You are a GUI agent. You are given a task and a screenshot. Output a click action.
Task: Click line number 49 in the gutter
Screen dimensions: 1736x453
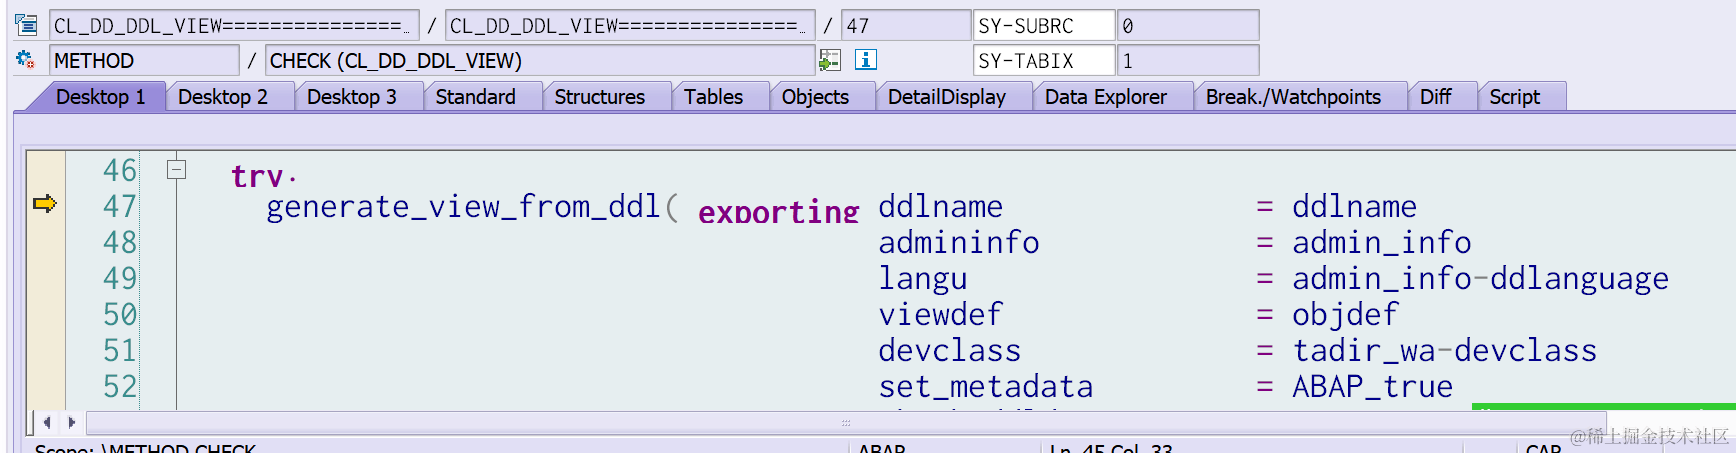coord(120,278)
